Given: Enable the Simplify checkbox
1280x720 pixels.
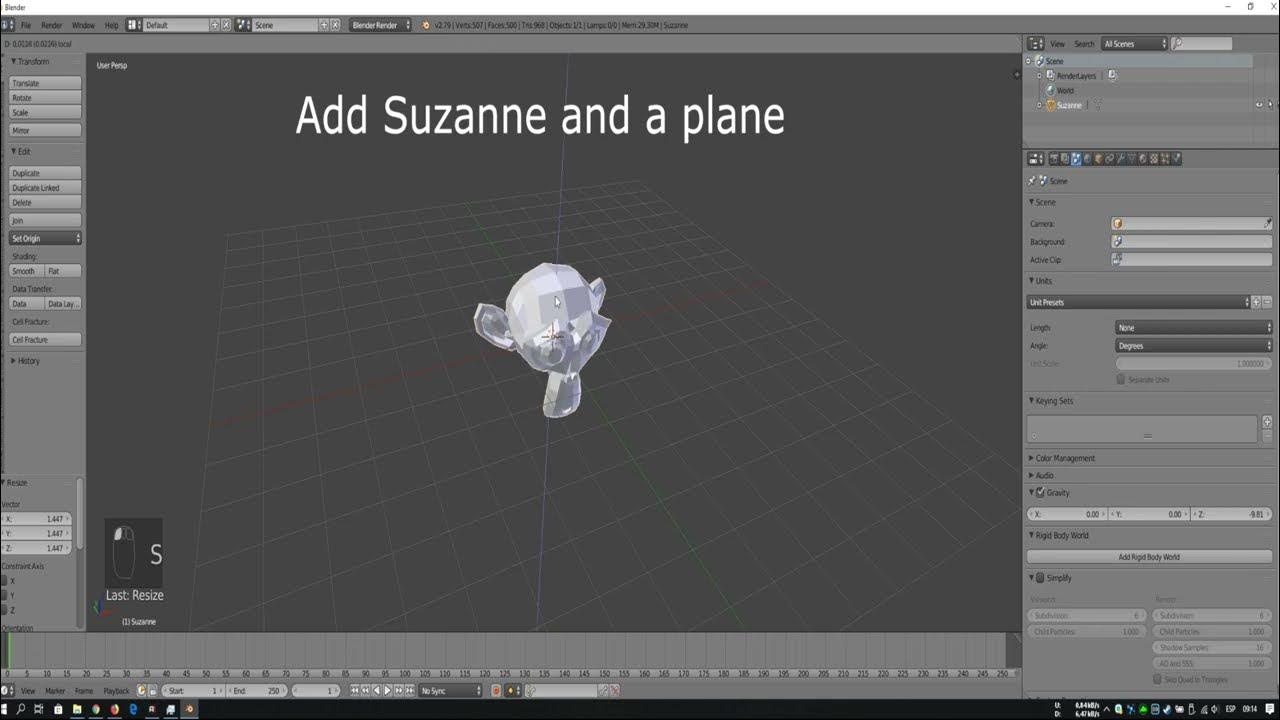Looking at the screenshot, I should pos(1040,578).
